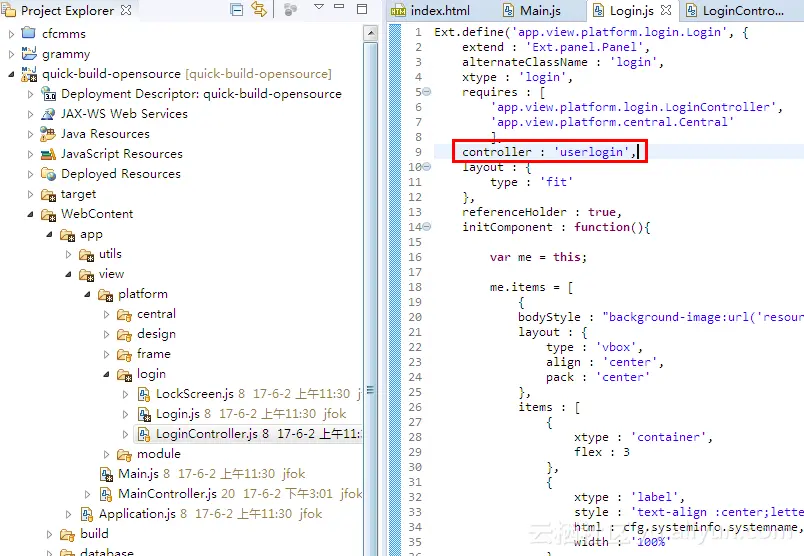Collapse the WebContent folder
The width and height of the screenshot is (804, 556).
pyautogui.click(x=30, y=214)
